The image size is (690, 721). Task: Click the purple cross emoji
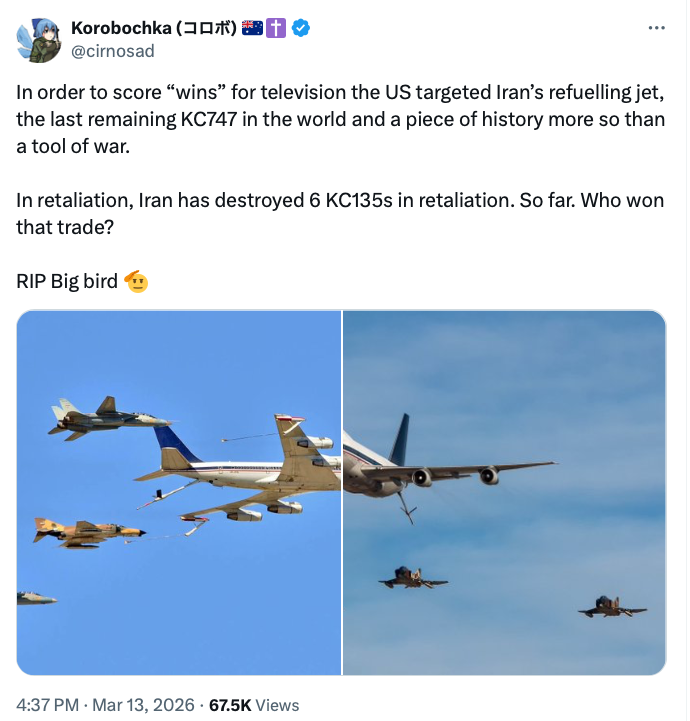click(276, 28)
